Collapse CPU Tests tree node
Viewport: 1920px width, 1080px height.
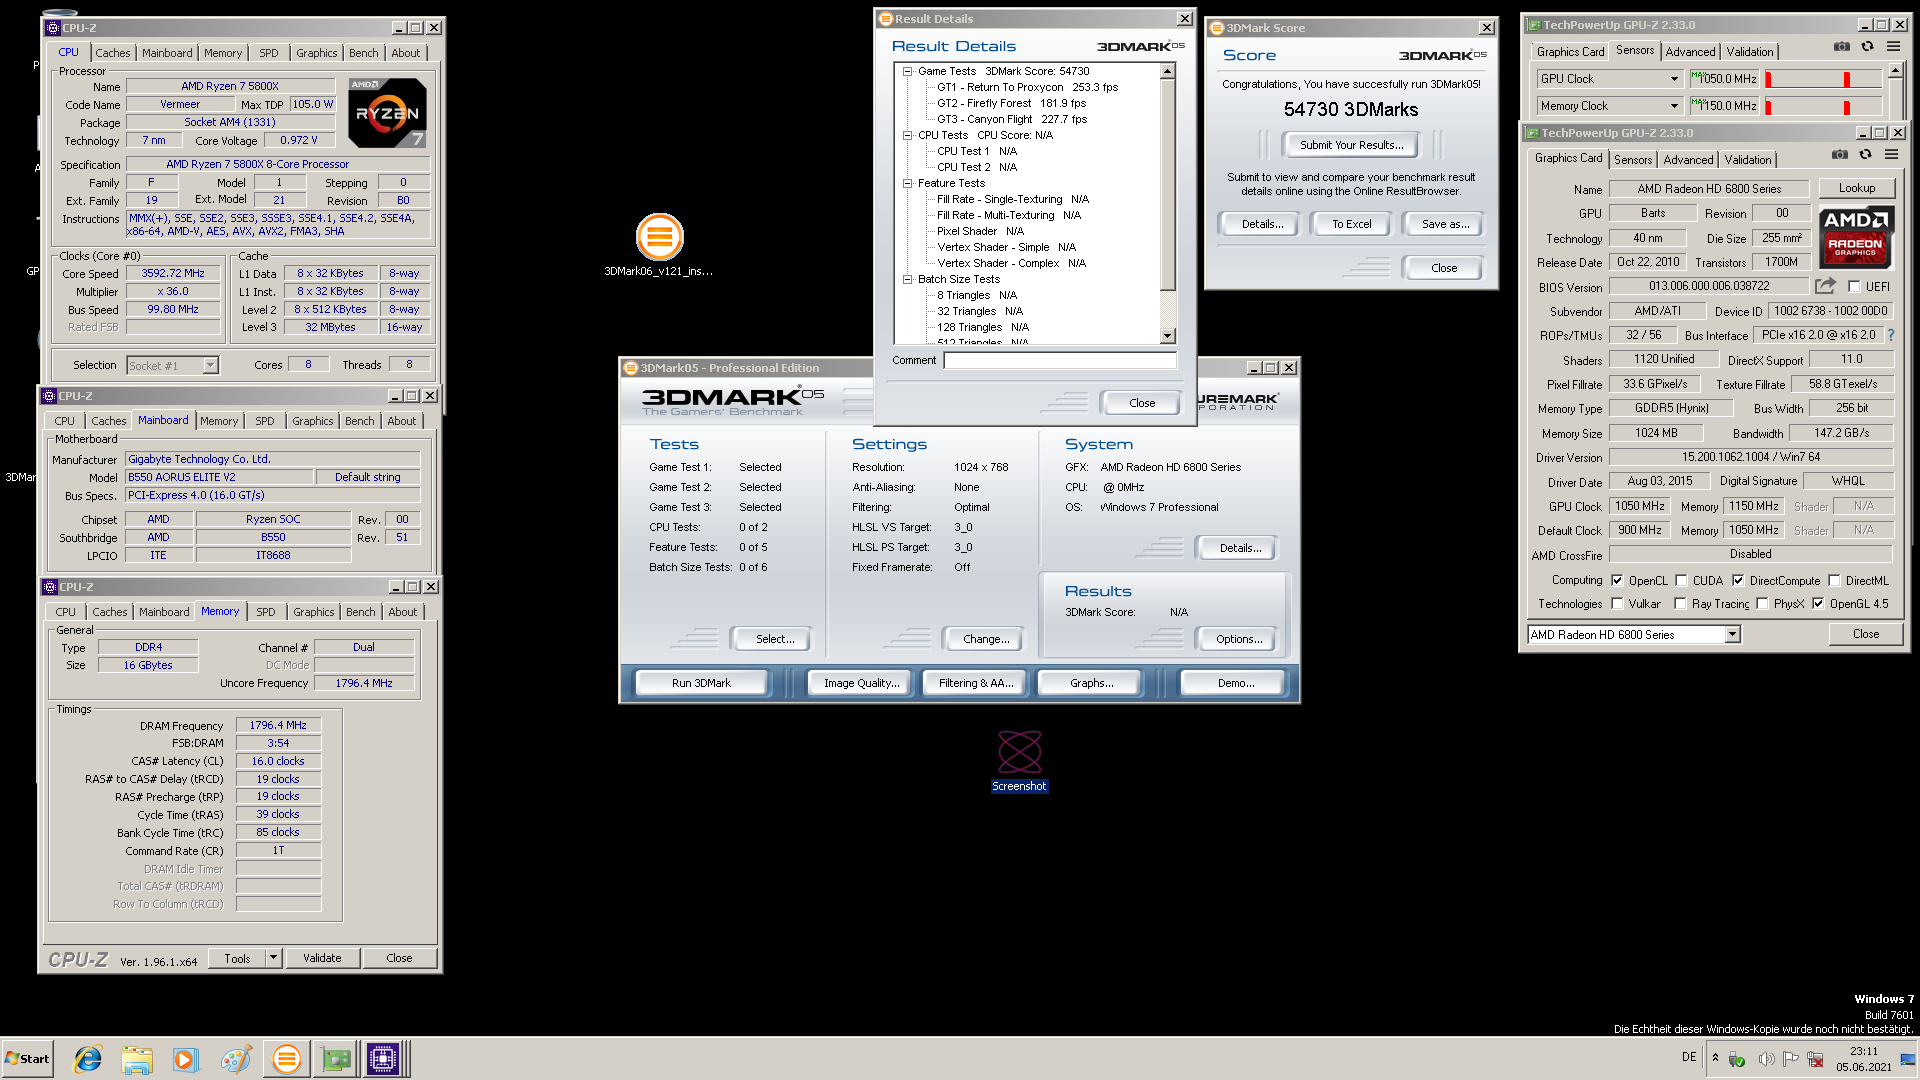pyautogui.click(x=908, y=135)
